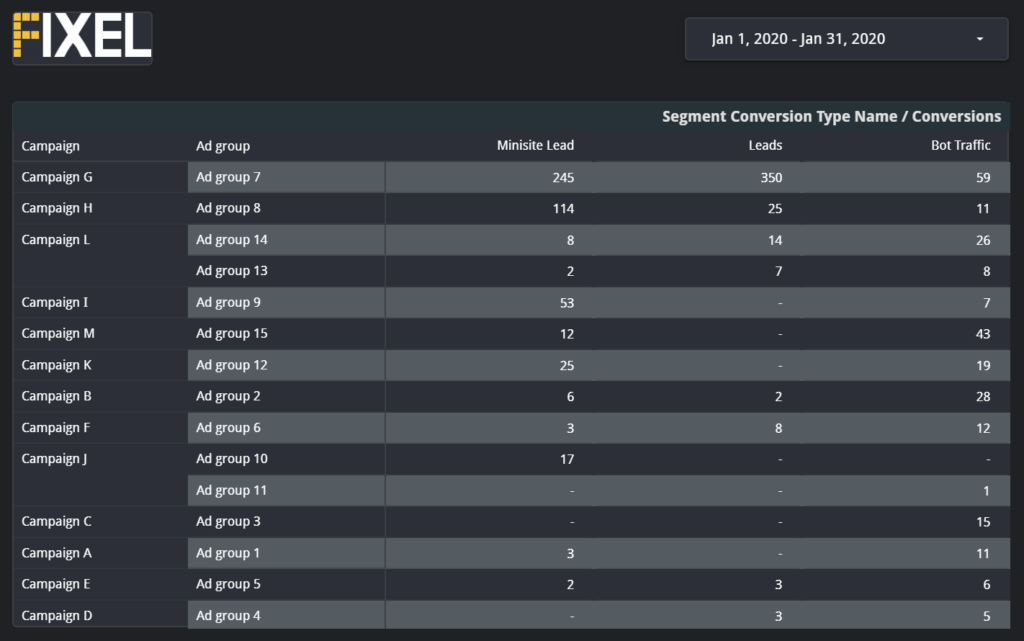Sort by the Leads column header
The image size is (1024, 641).
[765, 146]
